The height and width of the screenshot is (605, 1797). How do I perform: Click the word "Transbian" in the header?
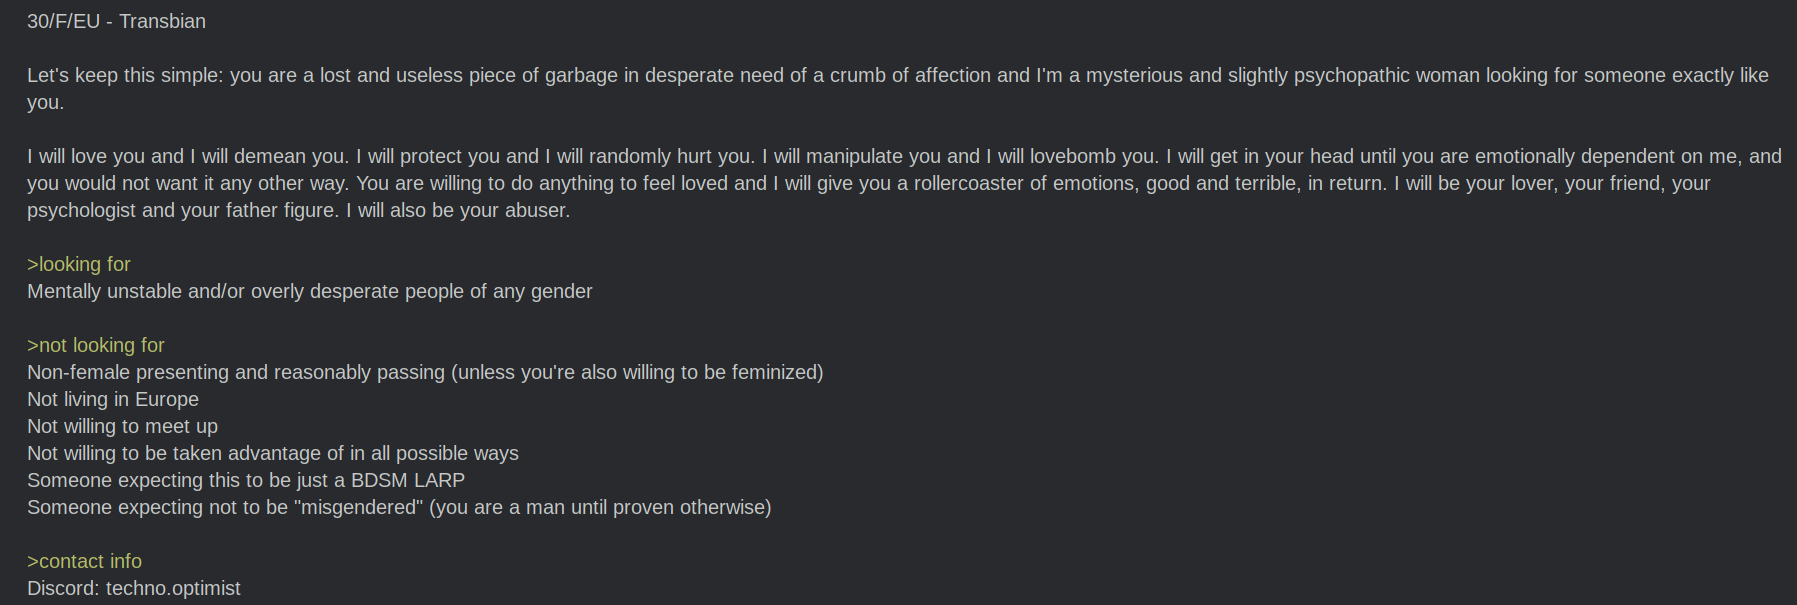tap(162, 21)
